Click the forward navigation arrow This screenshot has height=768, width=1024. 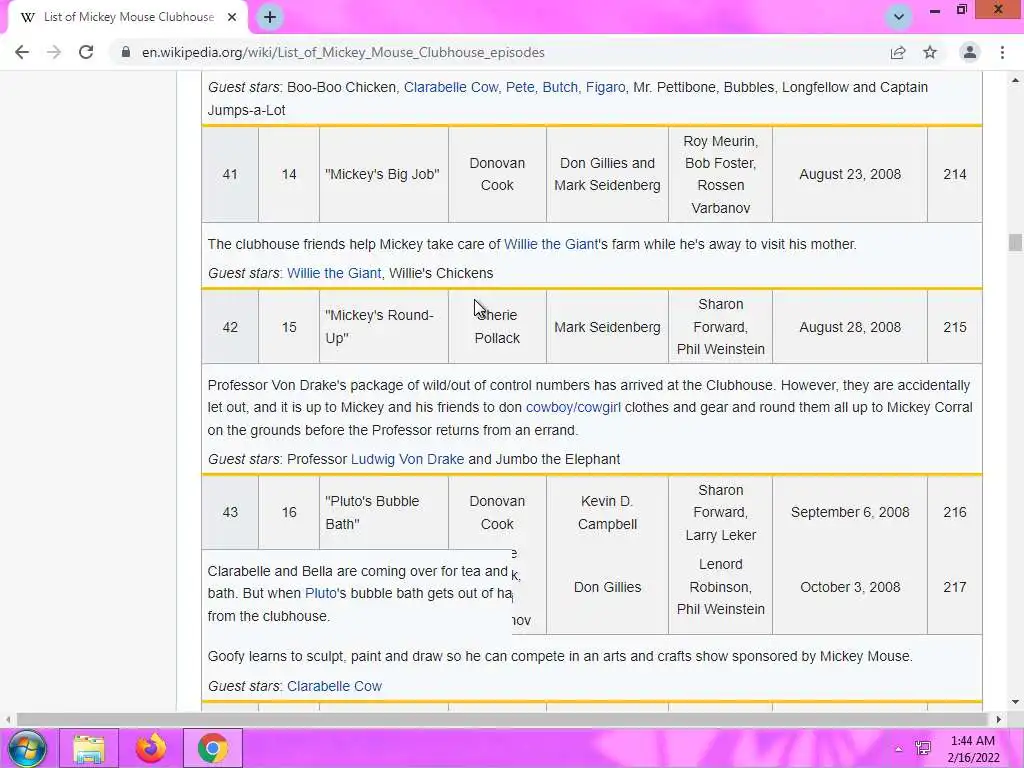[54, 52]
